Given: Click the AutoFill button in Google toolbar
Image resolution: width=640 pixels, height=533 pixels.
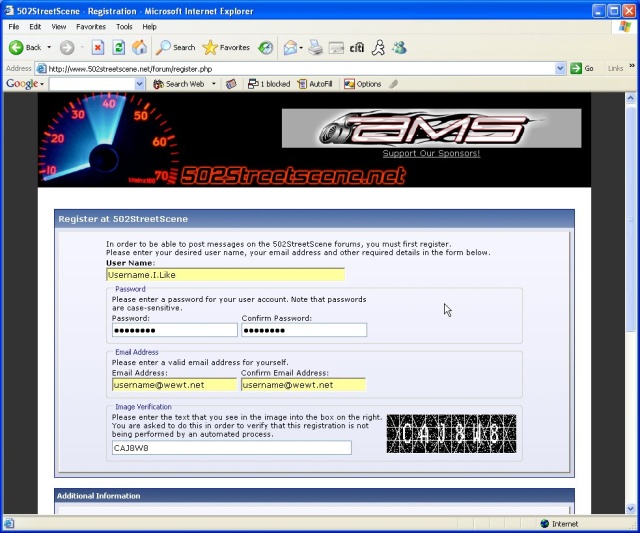Looking at the screenshot, I should click(x=315, y=84).
